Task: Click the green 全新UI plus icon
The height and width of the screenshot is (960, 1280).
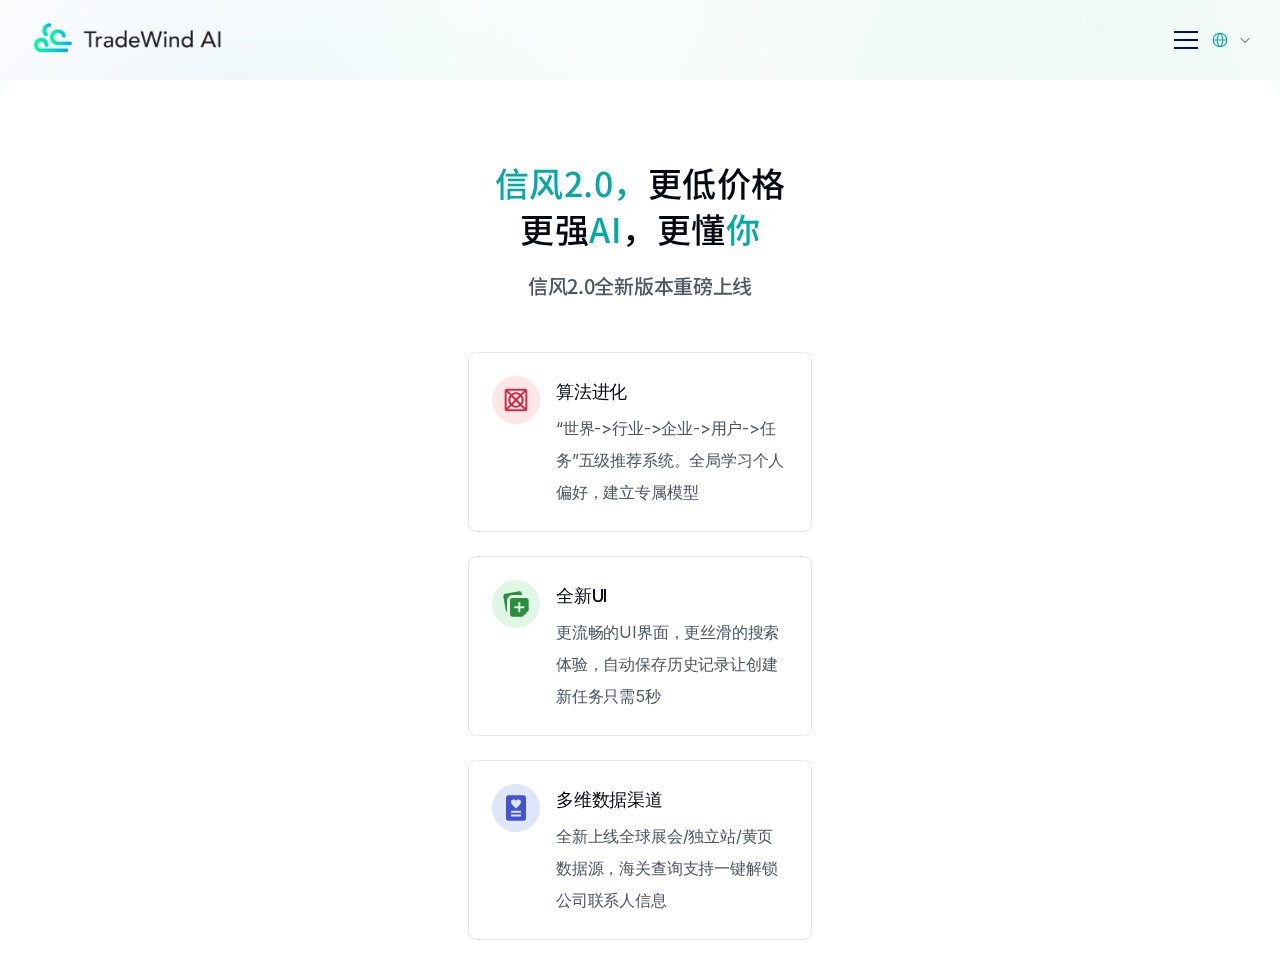Action: click(x=516, y=604)
